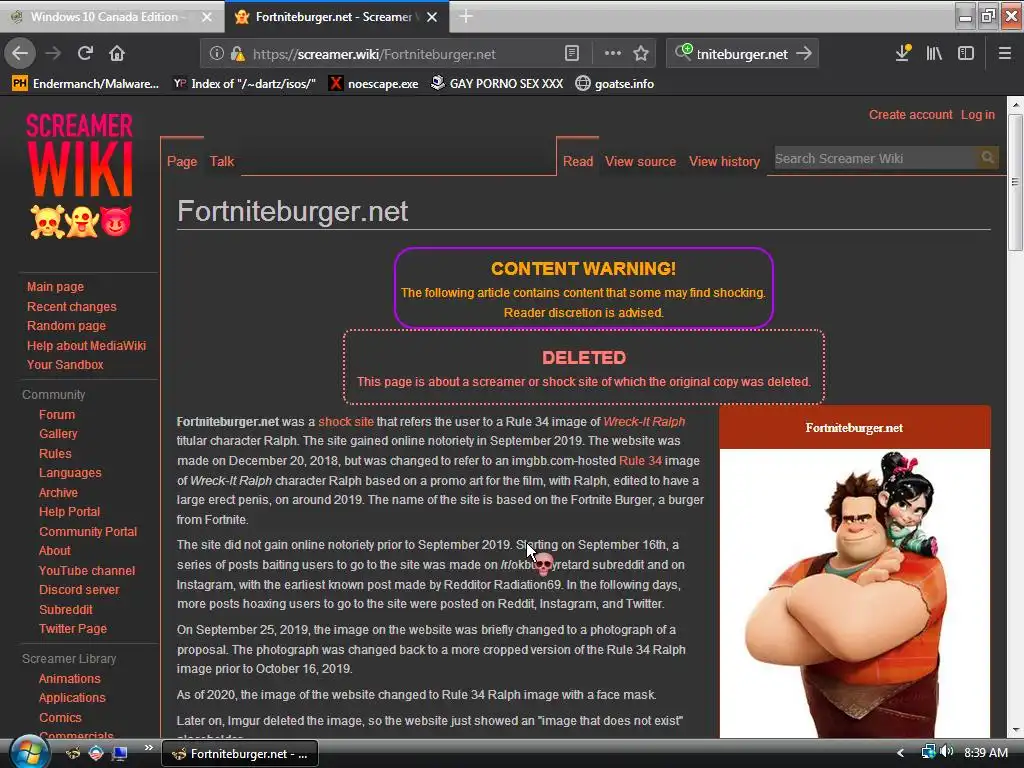Image resolution: width=1024 pixels, height=768 pixels.
Task: Toggle the sidebar view icon
Action: (x=966, y=53)
